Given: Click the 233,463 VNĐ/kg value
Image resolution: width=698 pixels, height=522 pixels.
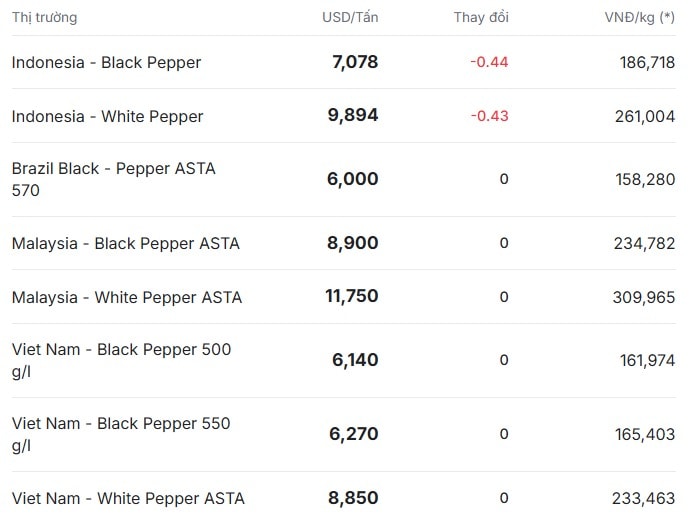Looking at the screenshot, I should (643, 498).
